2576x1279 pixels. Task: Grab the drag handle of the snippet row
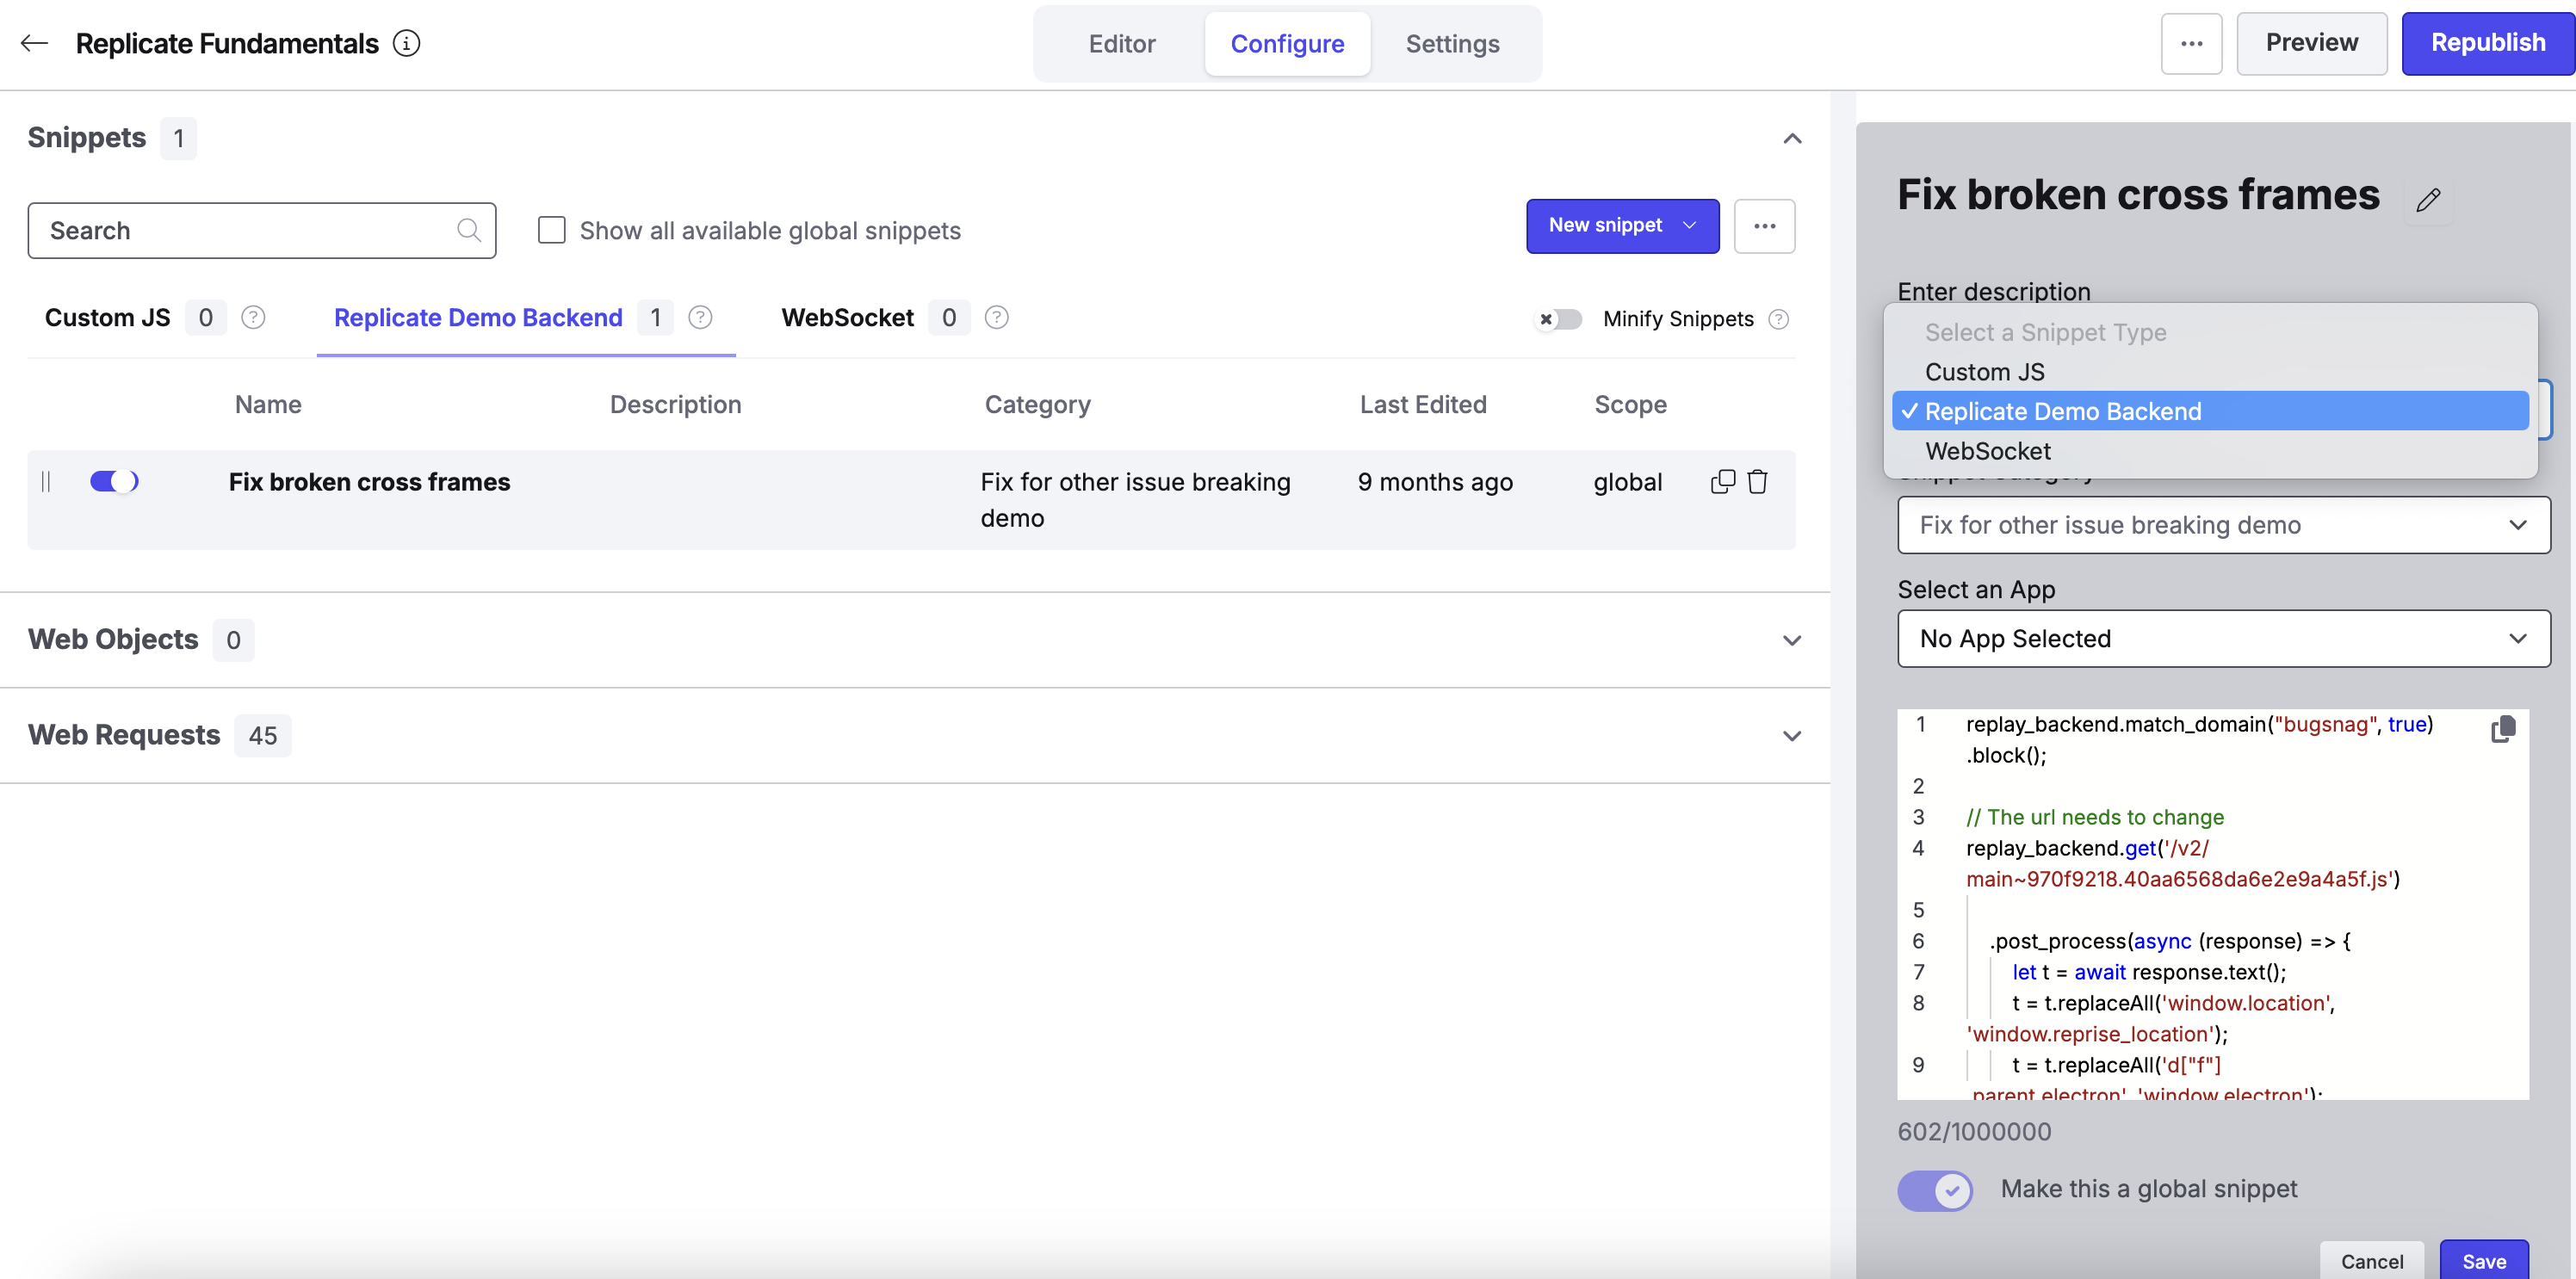(46, 482)
